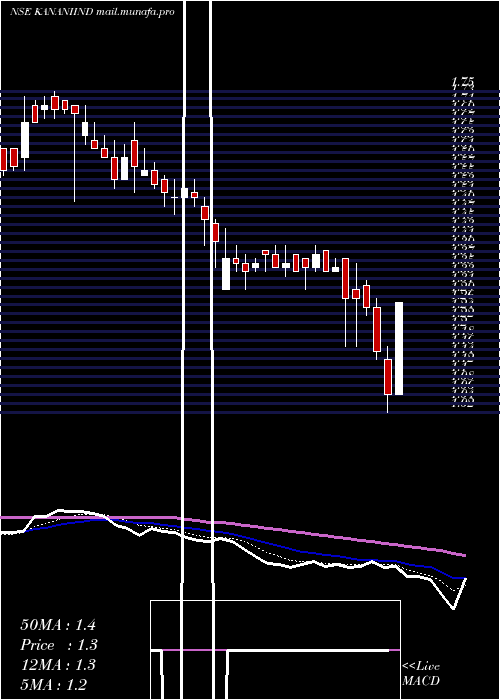Click the final tall white candlestick
Screen dimensions: 500x700
point(399,349)
